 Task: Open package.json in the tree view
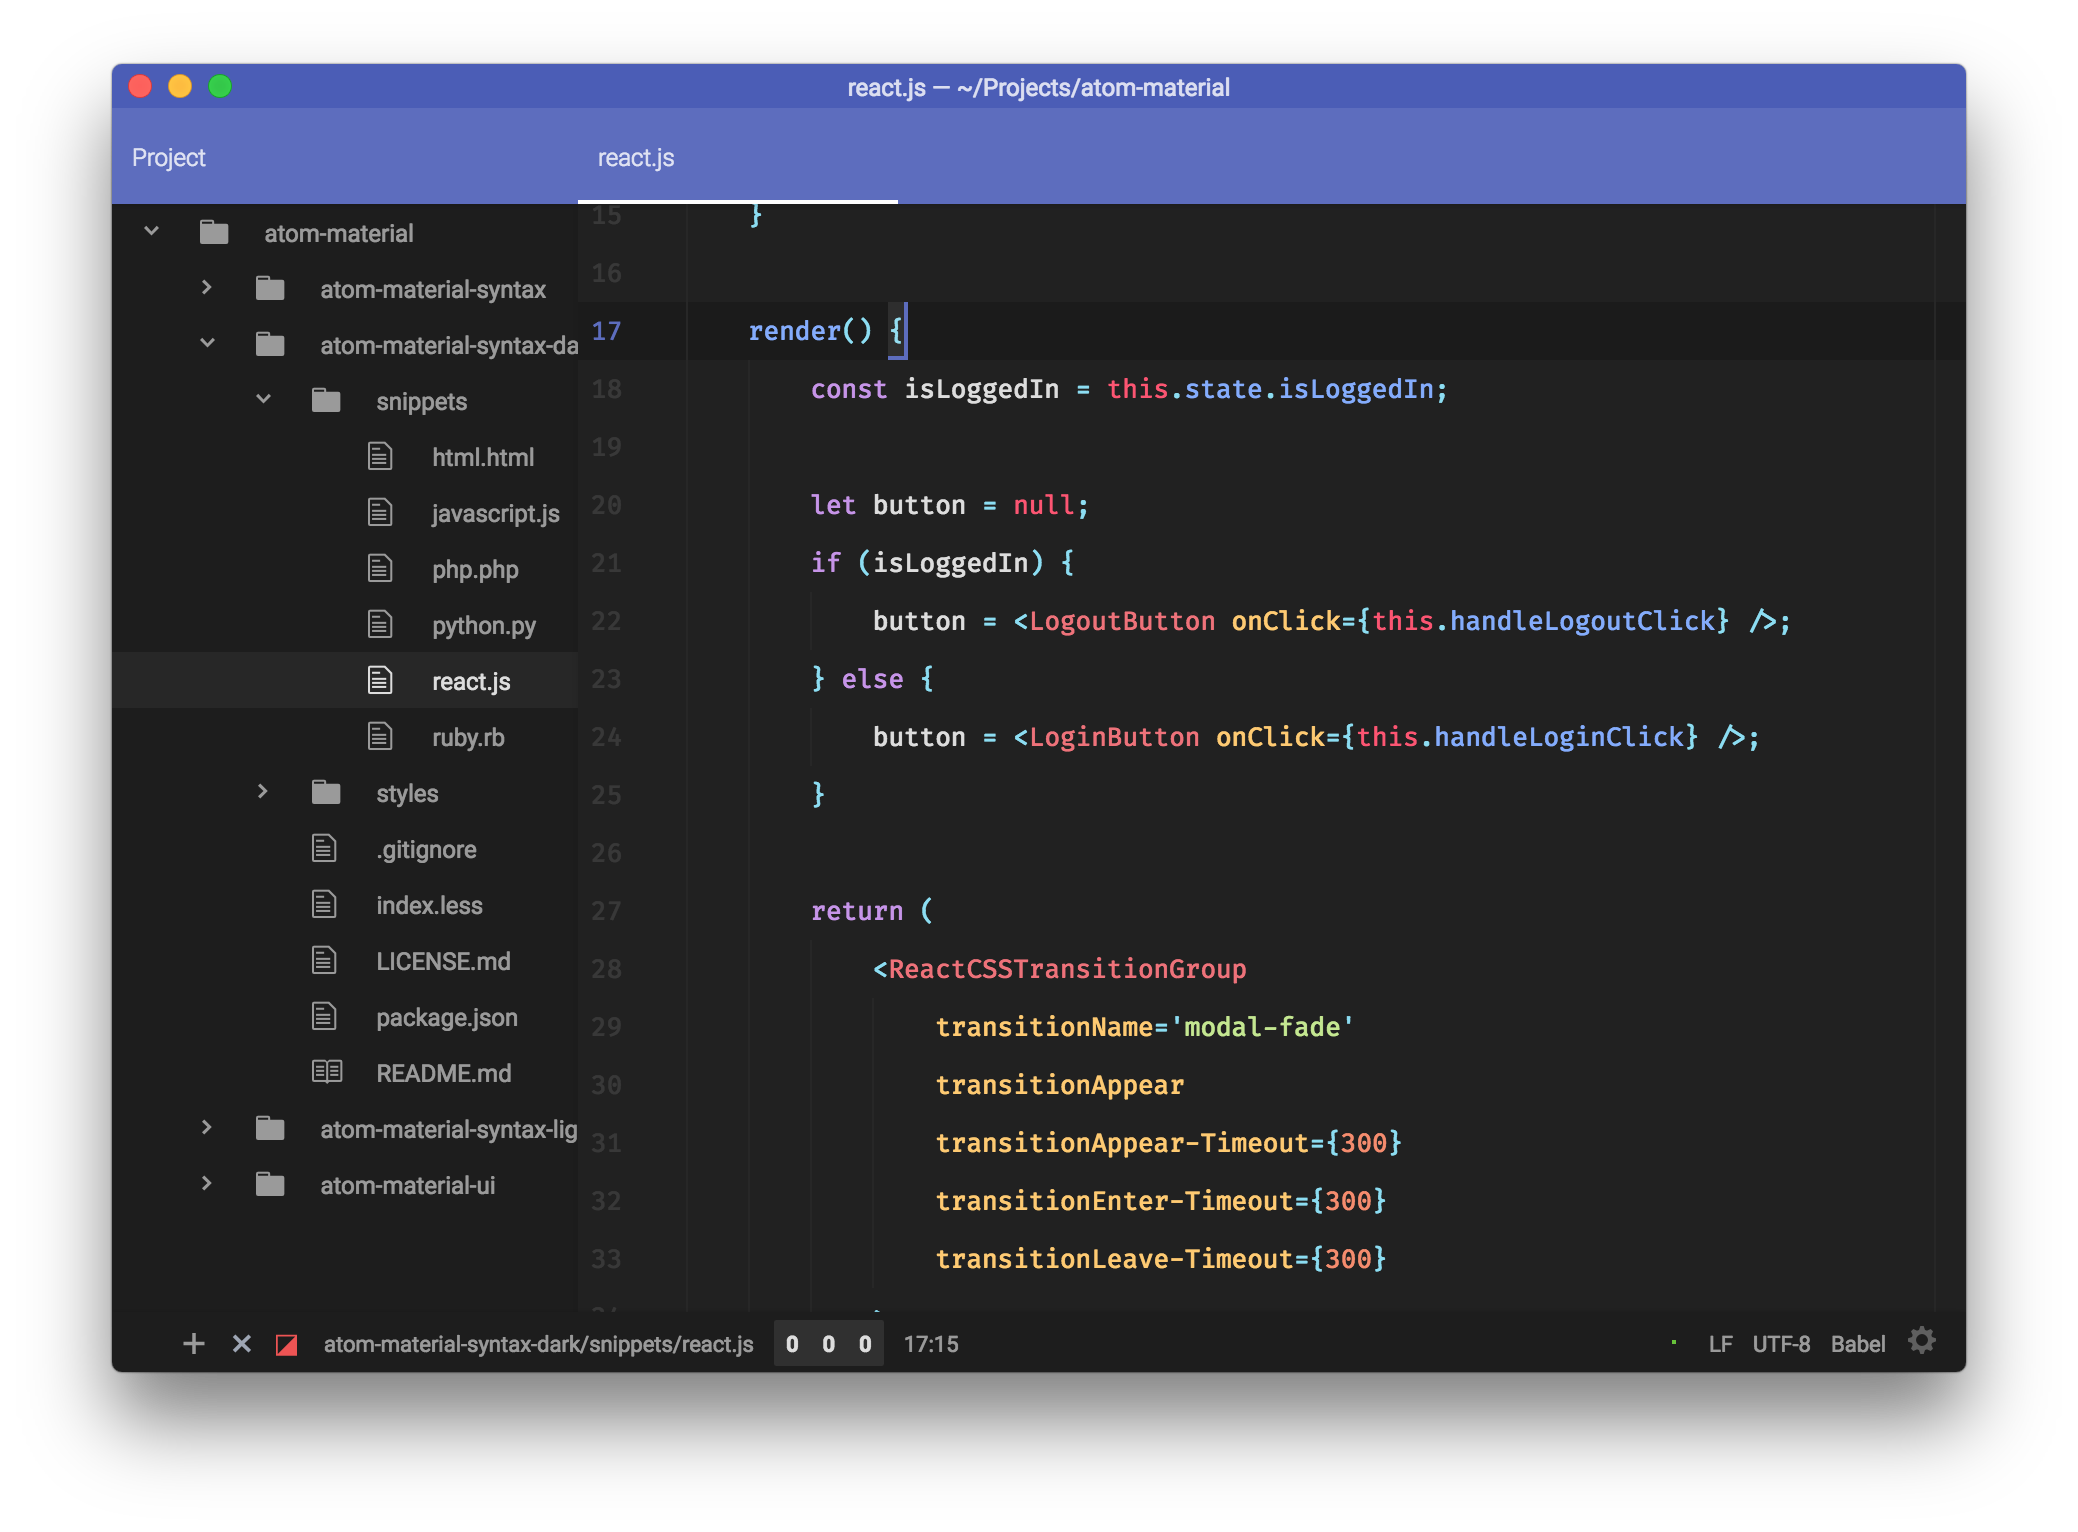pyautogui.click(x=446, y=1017)
